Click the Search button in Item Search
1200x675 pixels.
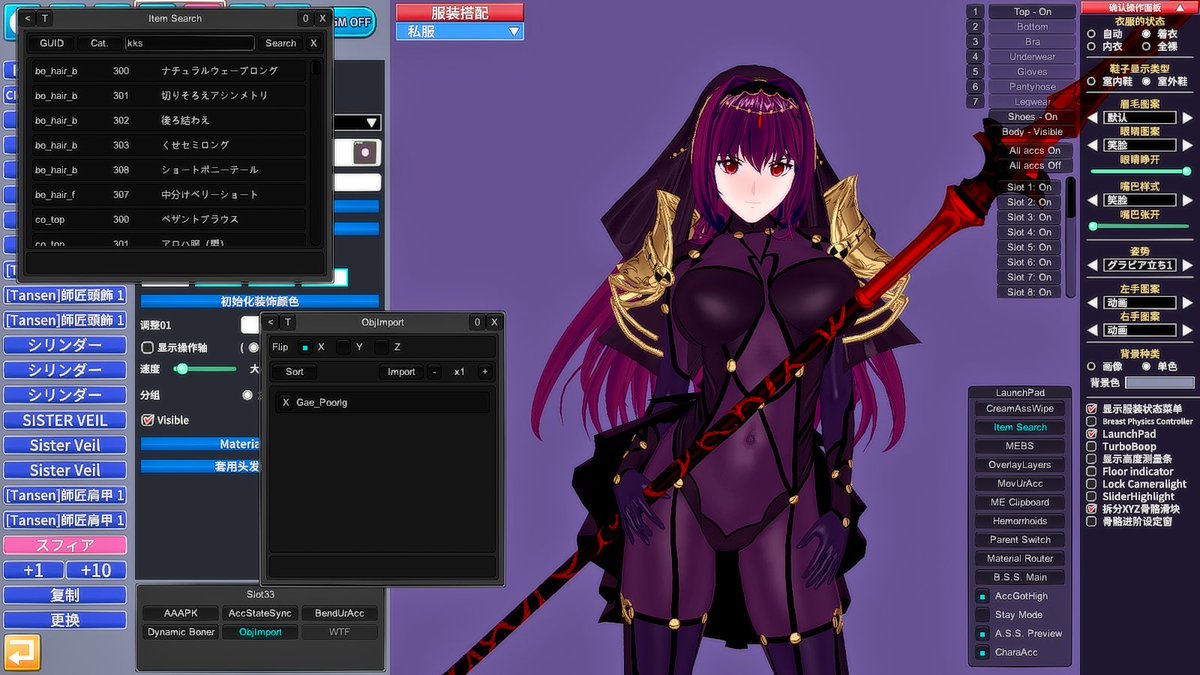click(281, 43)
